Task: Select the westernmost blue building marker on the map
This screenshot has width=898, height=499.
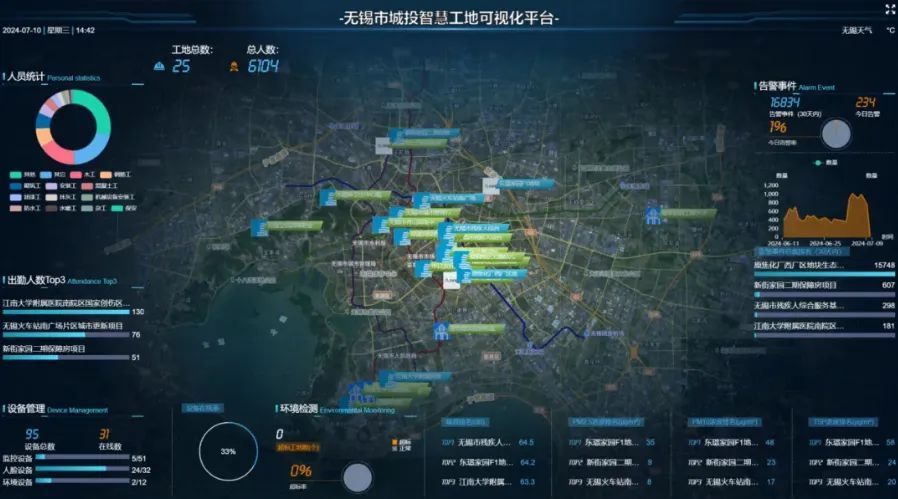Action: point(259,227)
